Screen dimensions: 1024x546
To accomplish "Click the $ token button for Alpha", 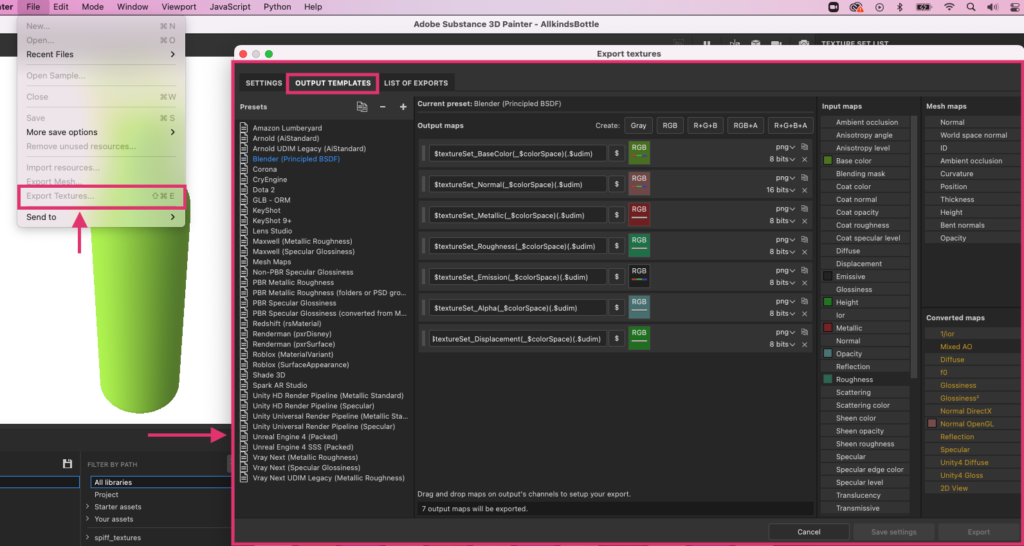I will pyautogui.click(x=616, y=308).
